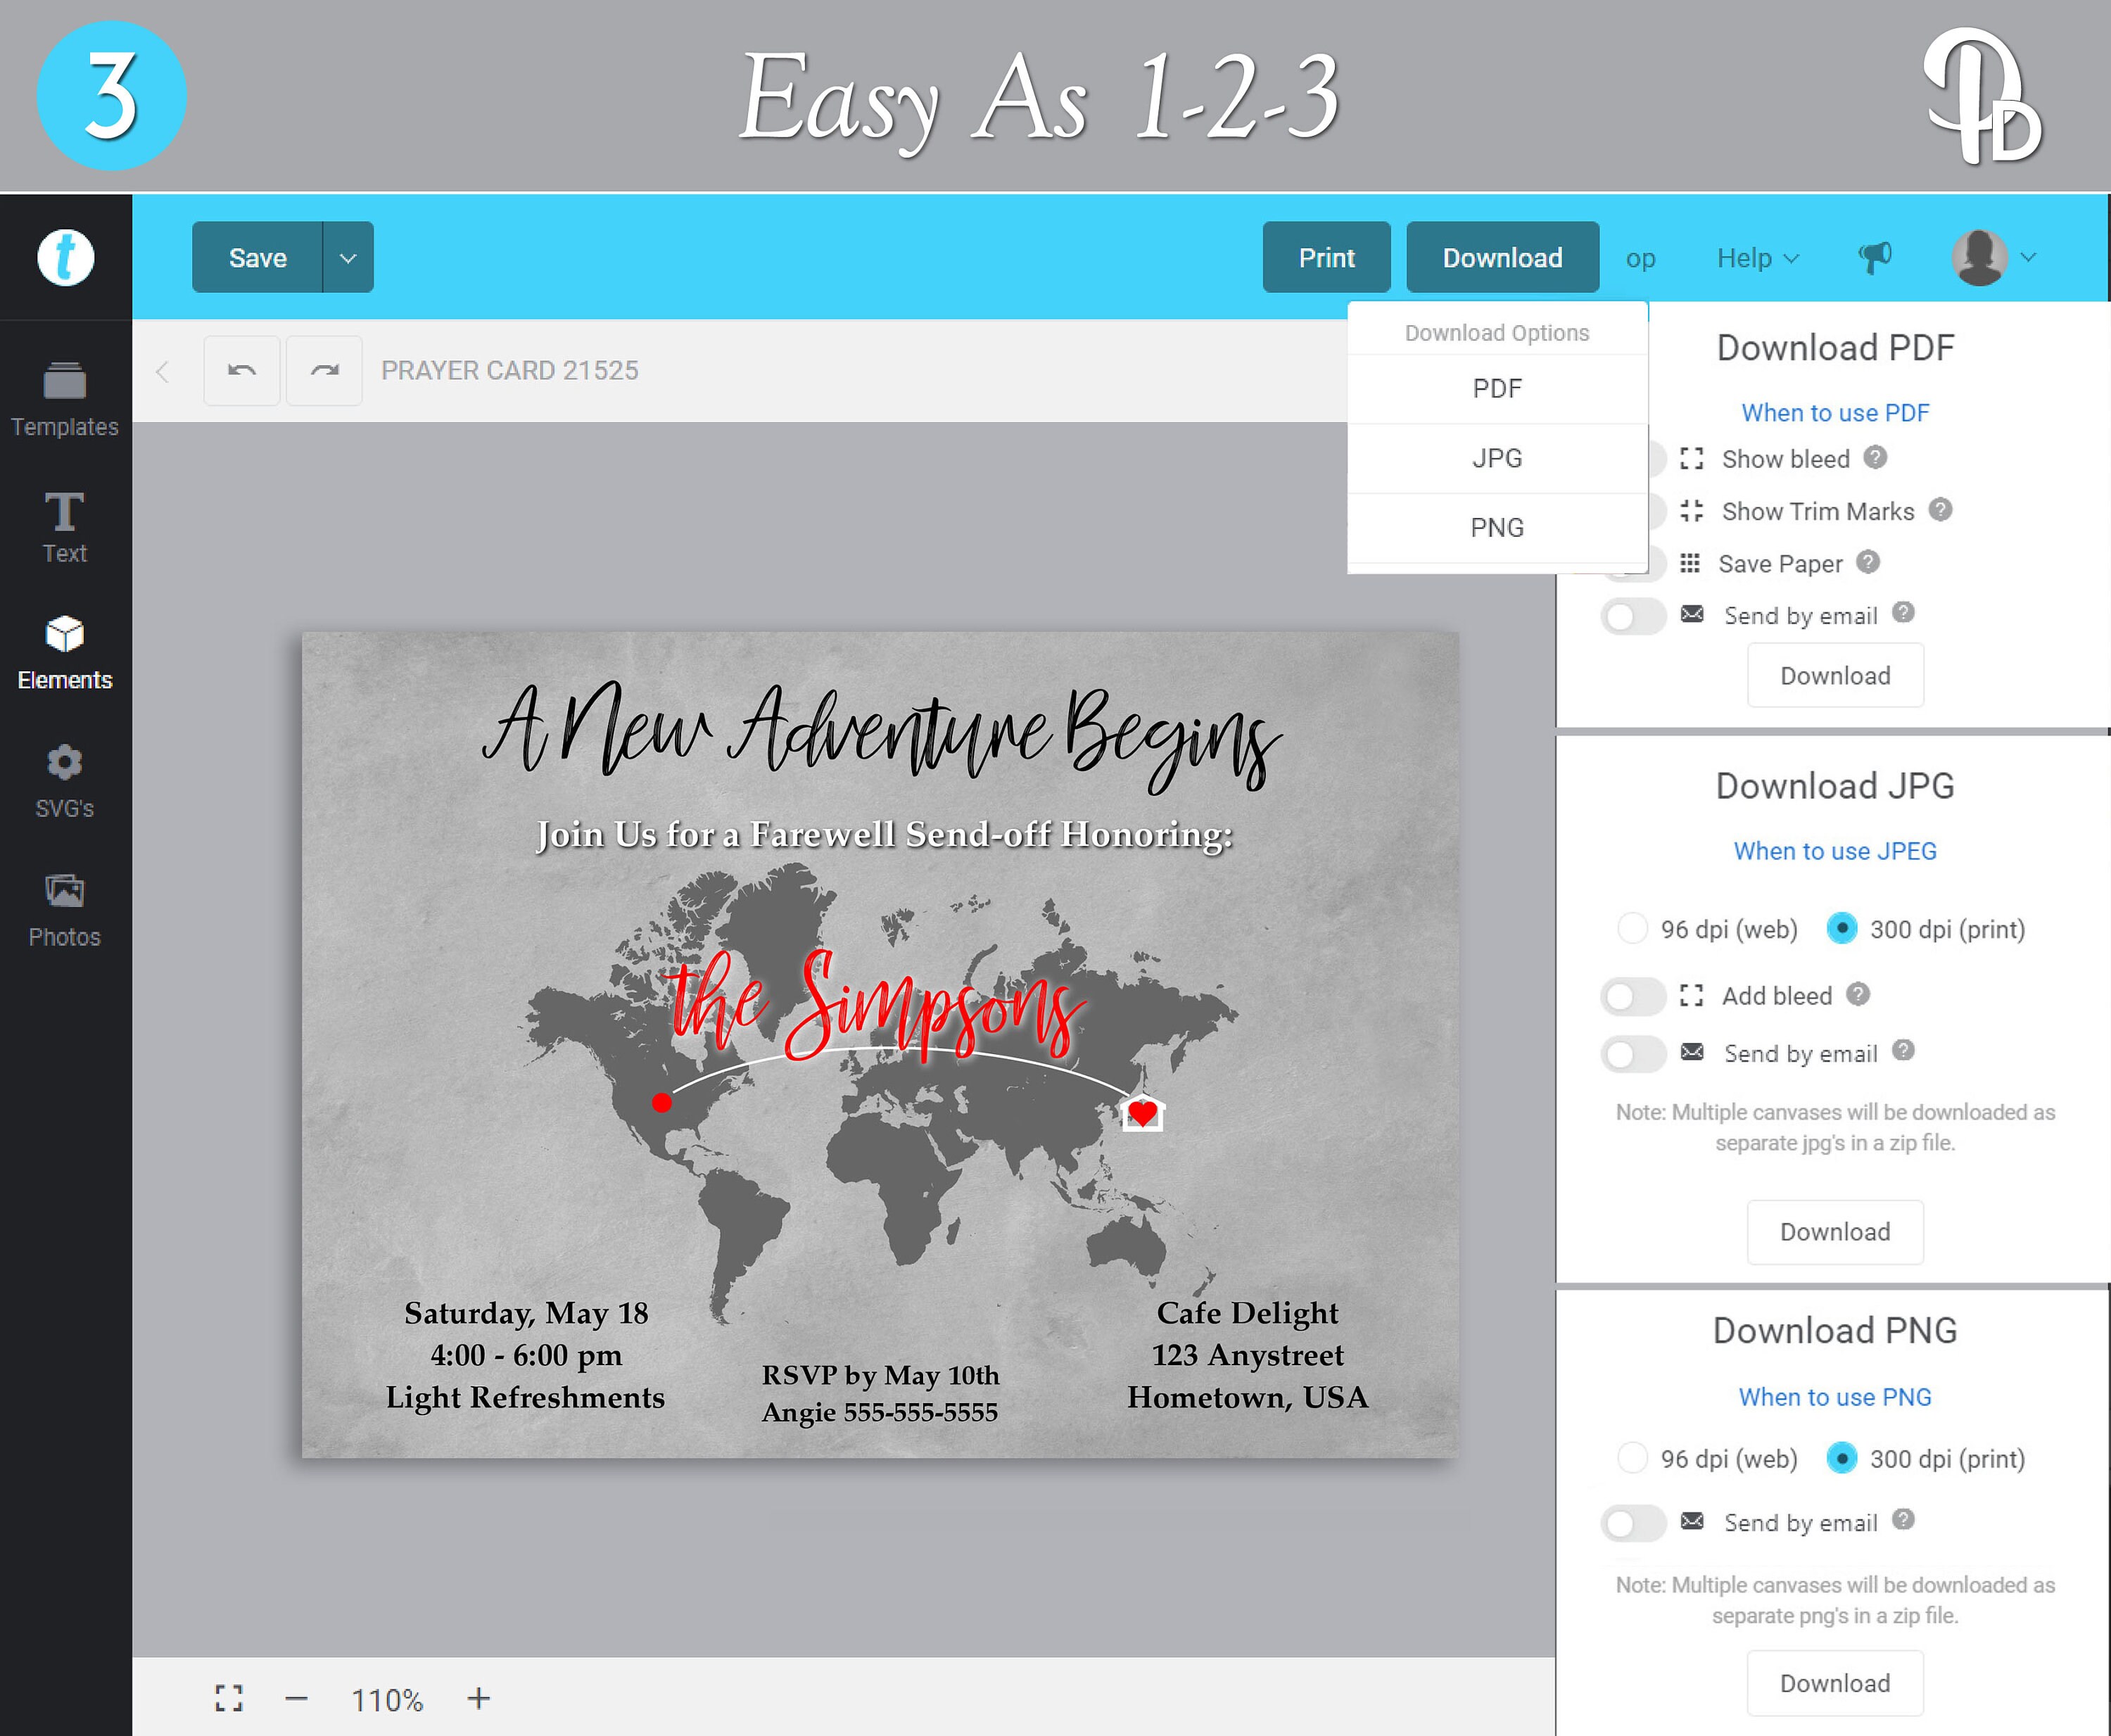This screenshot has height=1736, width=2111.
Task: Undo the last action
Action: (x=242, y=371)
